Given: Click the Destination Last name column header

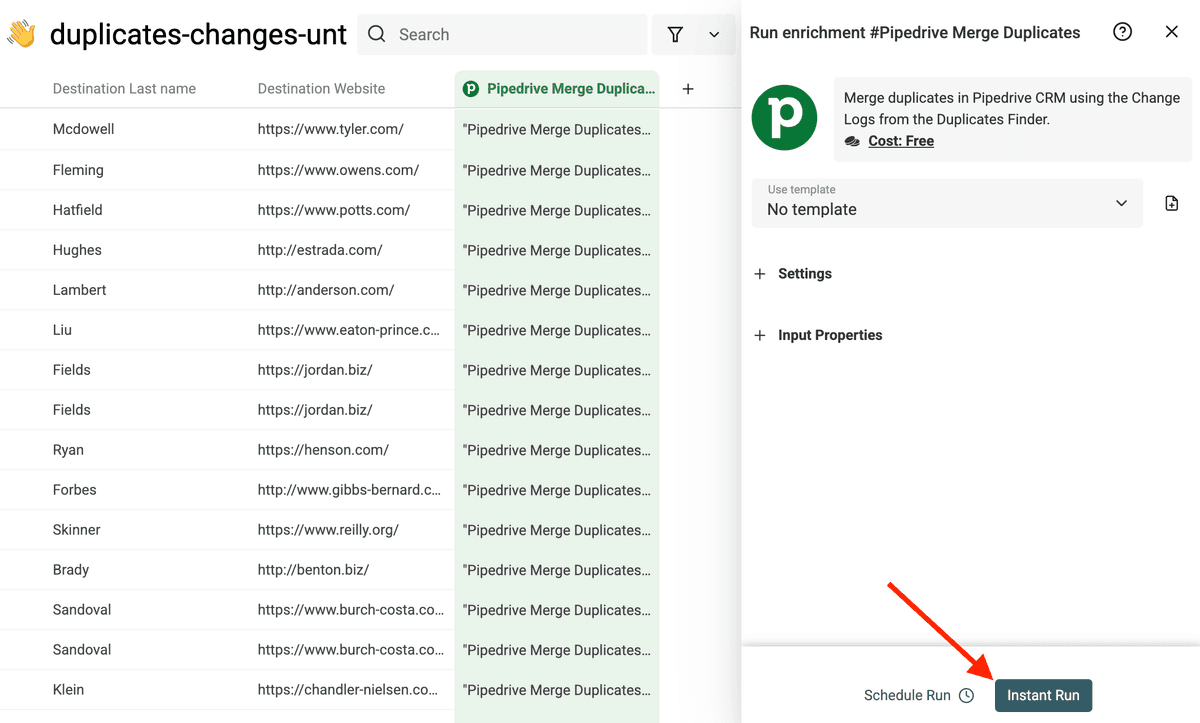Looking at the screenshot, I should click(x=124, y=89).
